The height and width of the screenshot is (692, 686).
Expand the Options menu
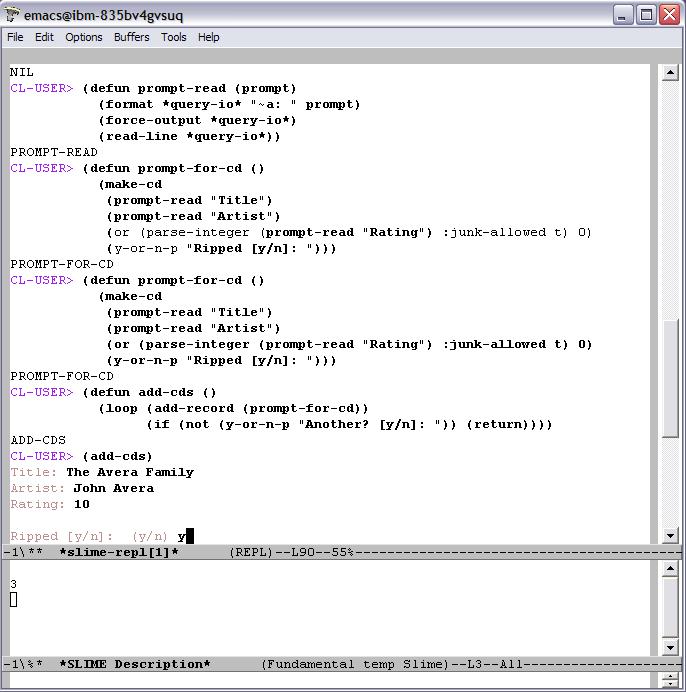pyautogui.click(x=84, y=37)
